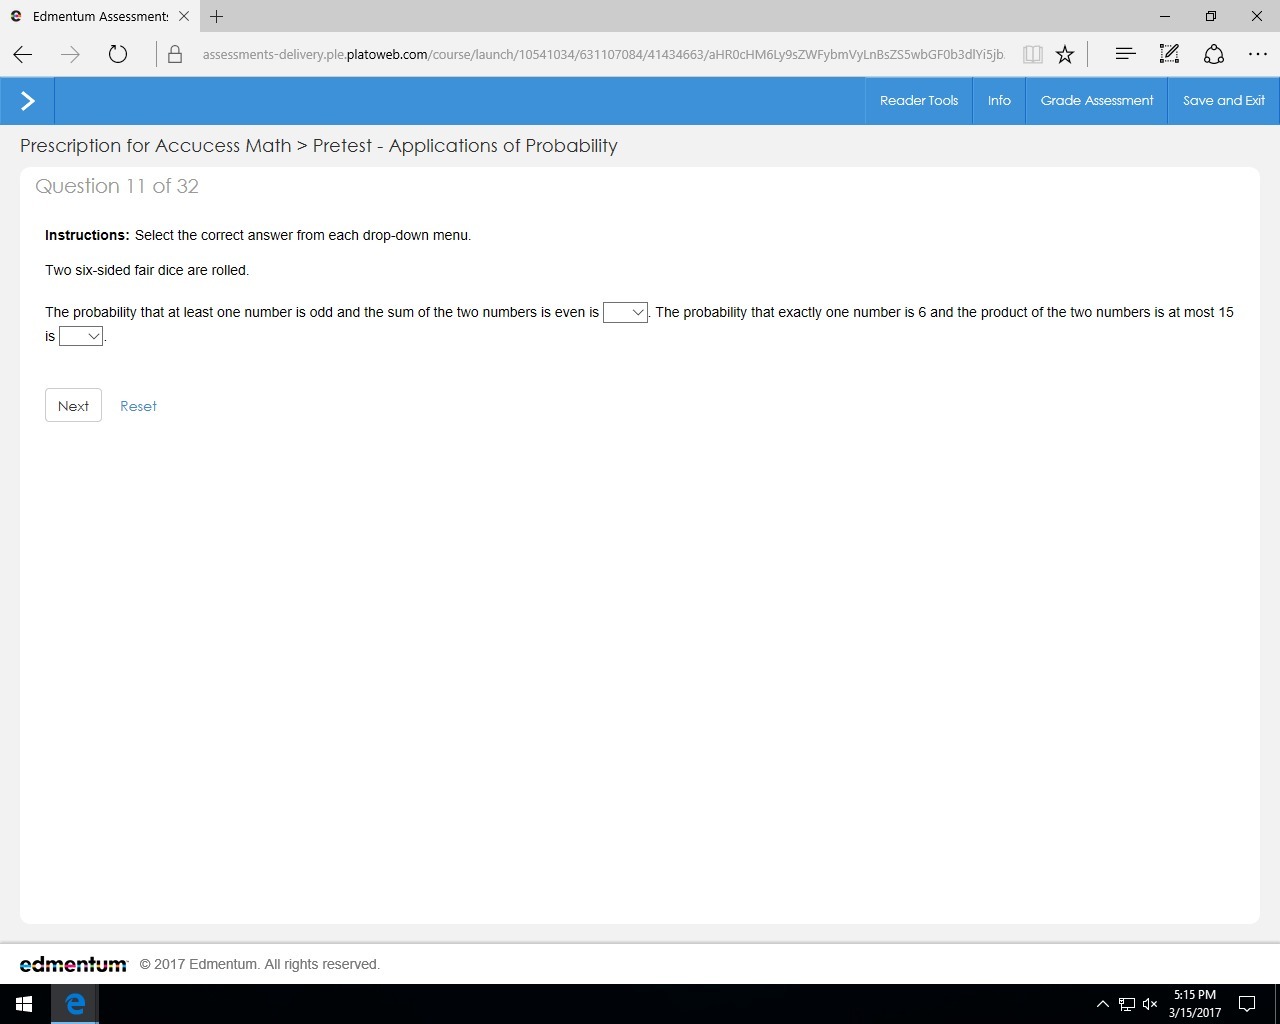The height and width of the screenshot is (1024, 1280).
Task: Click the address bar lock icon
Action: (175, 55)
